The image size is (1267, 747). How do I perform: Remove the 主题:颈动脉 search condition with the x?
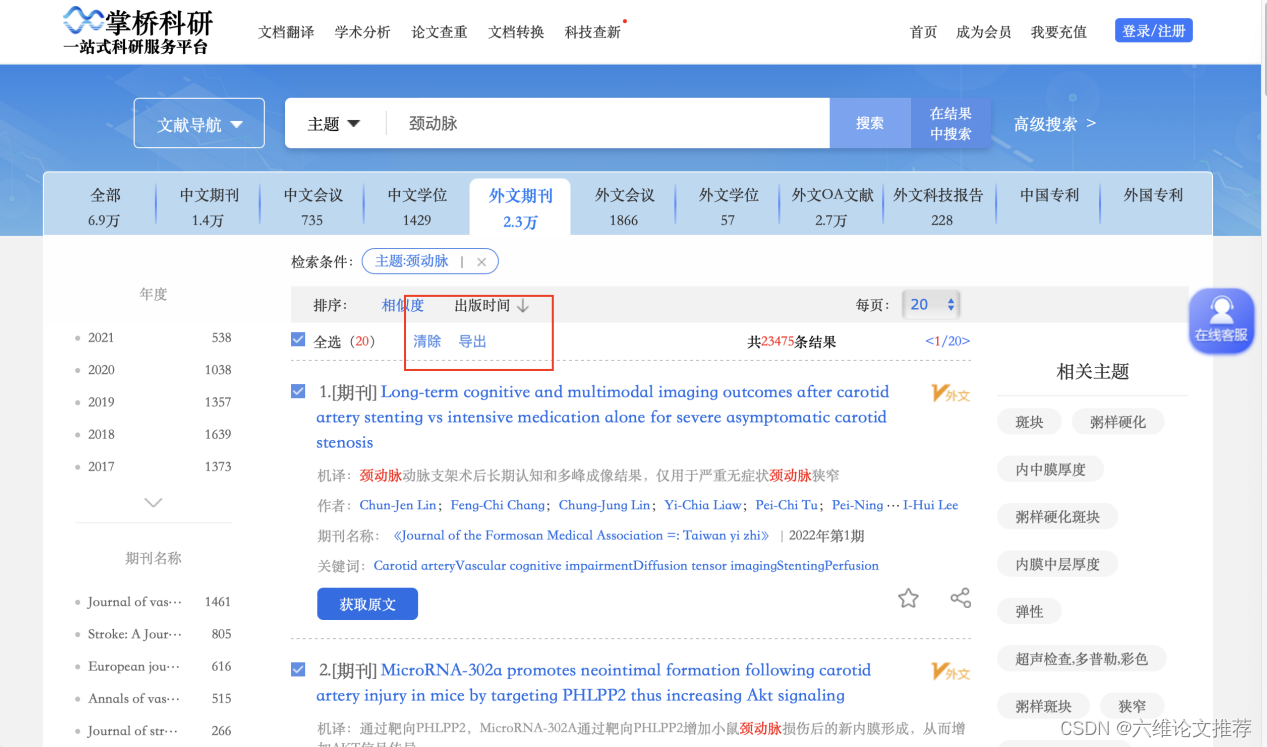481,262
